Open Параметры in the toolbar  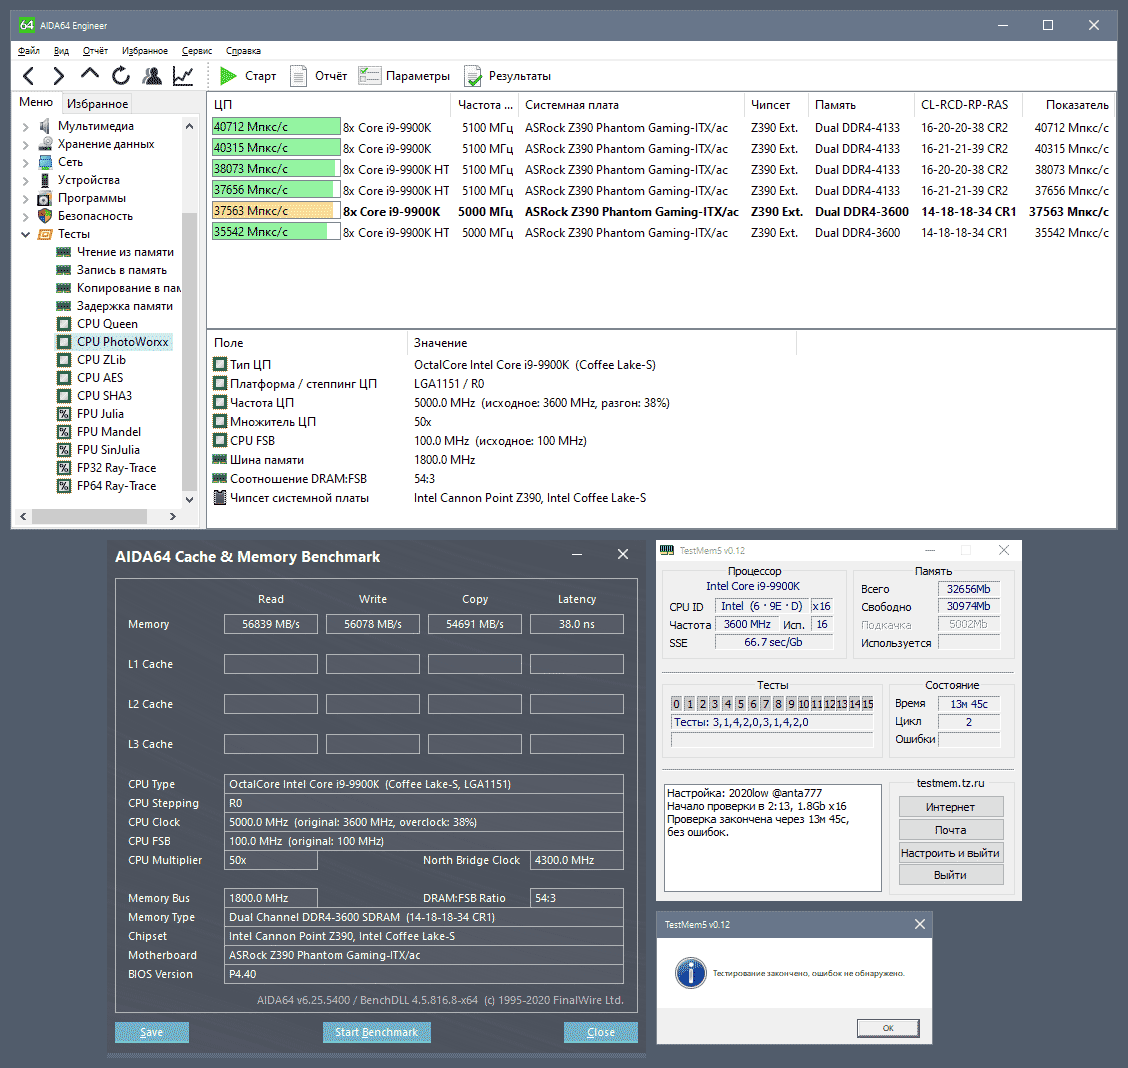click(x=404, y=76)
